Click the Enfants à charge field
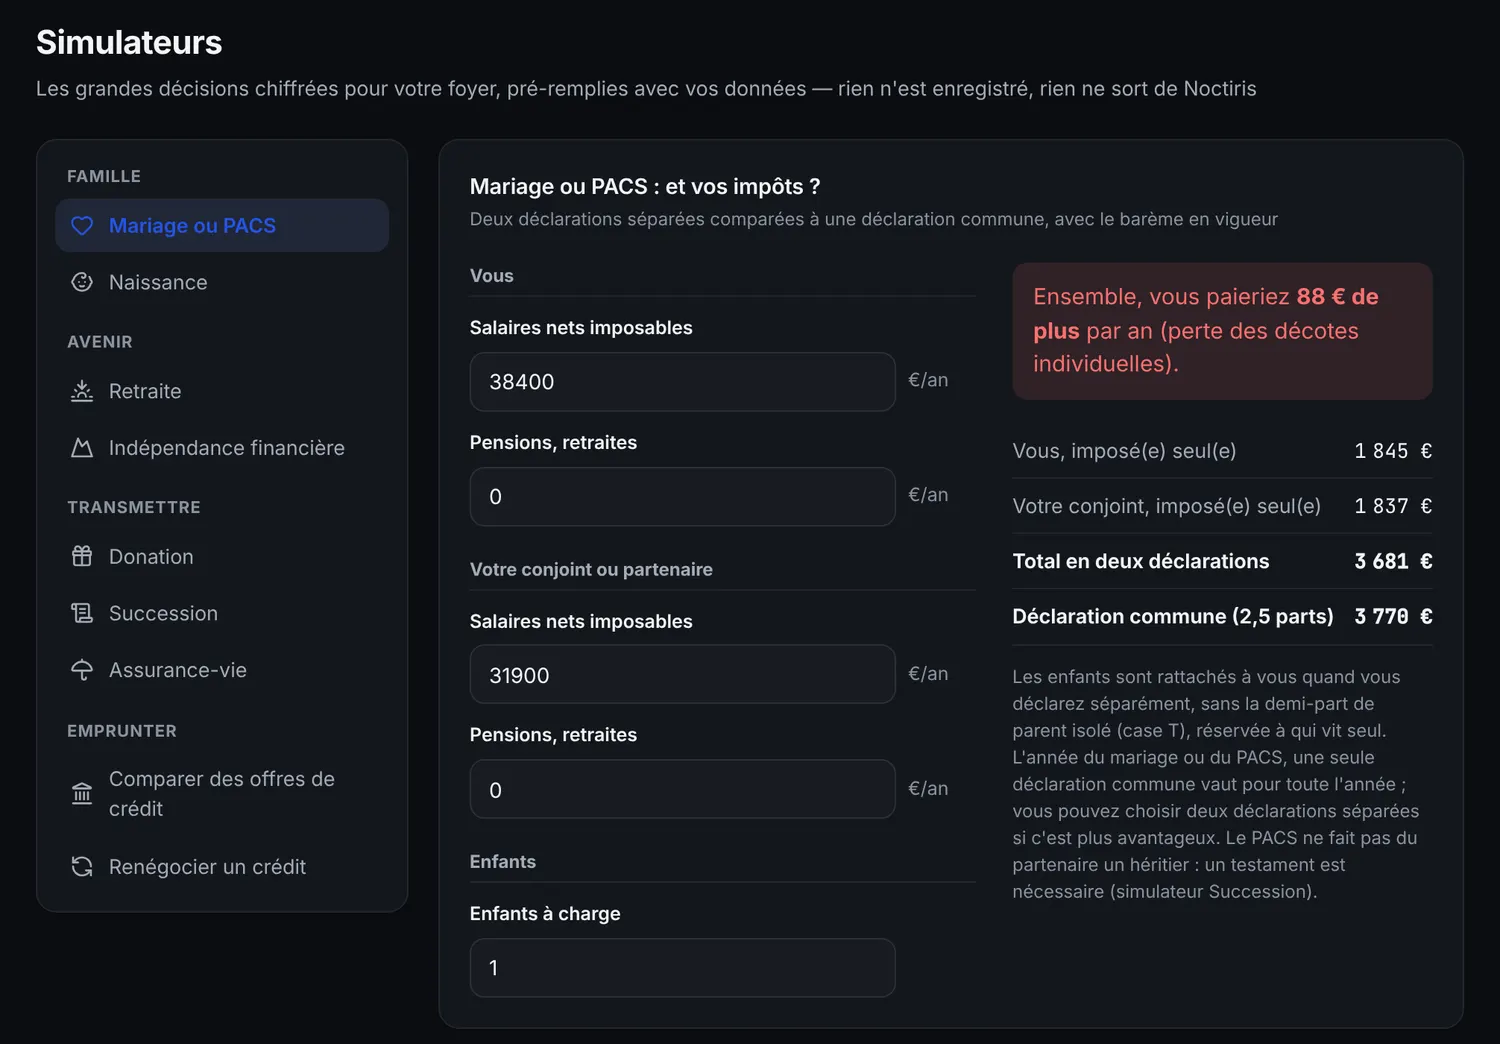 point(683,968)
